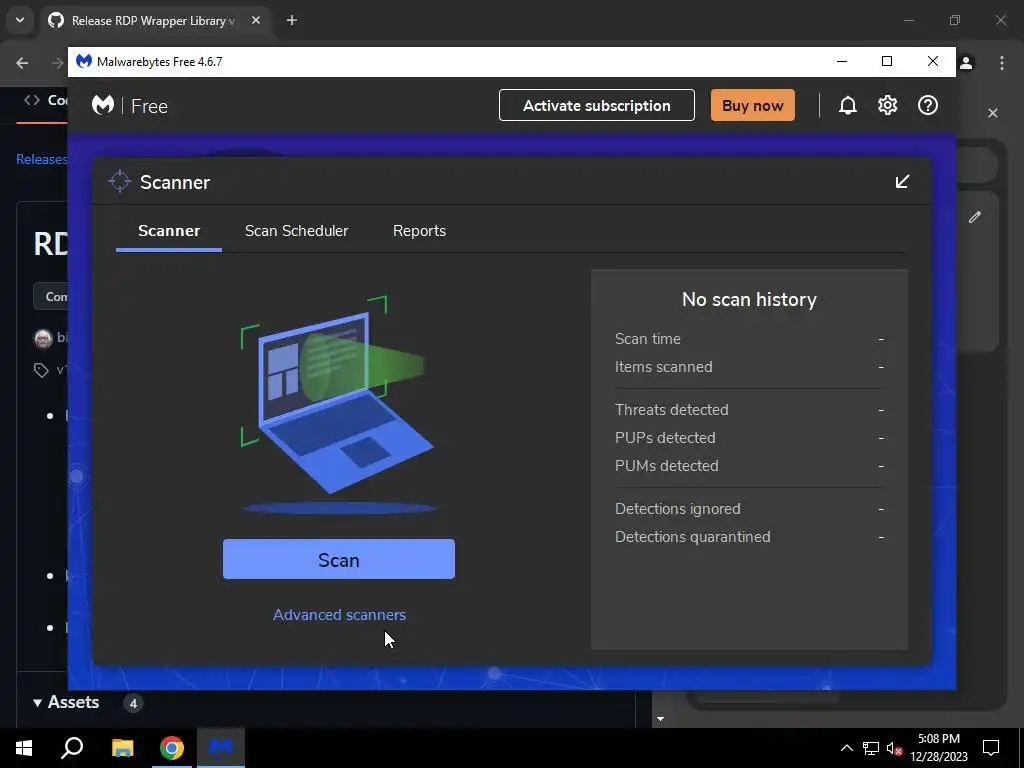Click the 'Threats detected' row label
Viewport: 1024px width, 768px height.
point(671,409)
